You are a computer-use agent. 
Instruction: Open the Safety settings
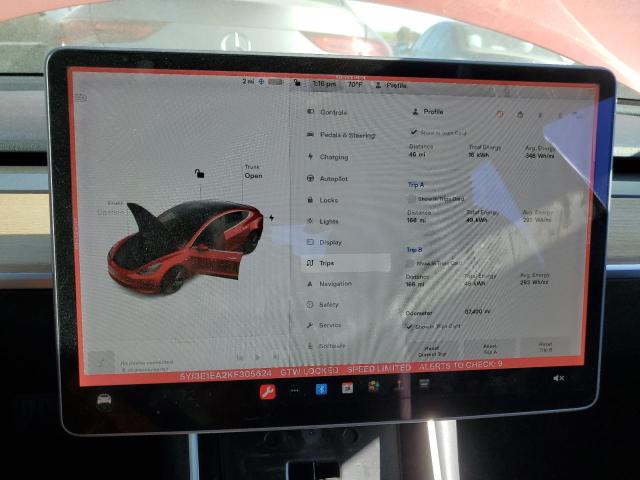(323, 304)
